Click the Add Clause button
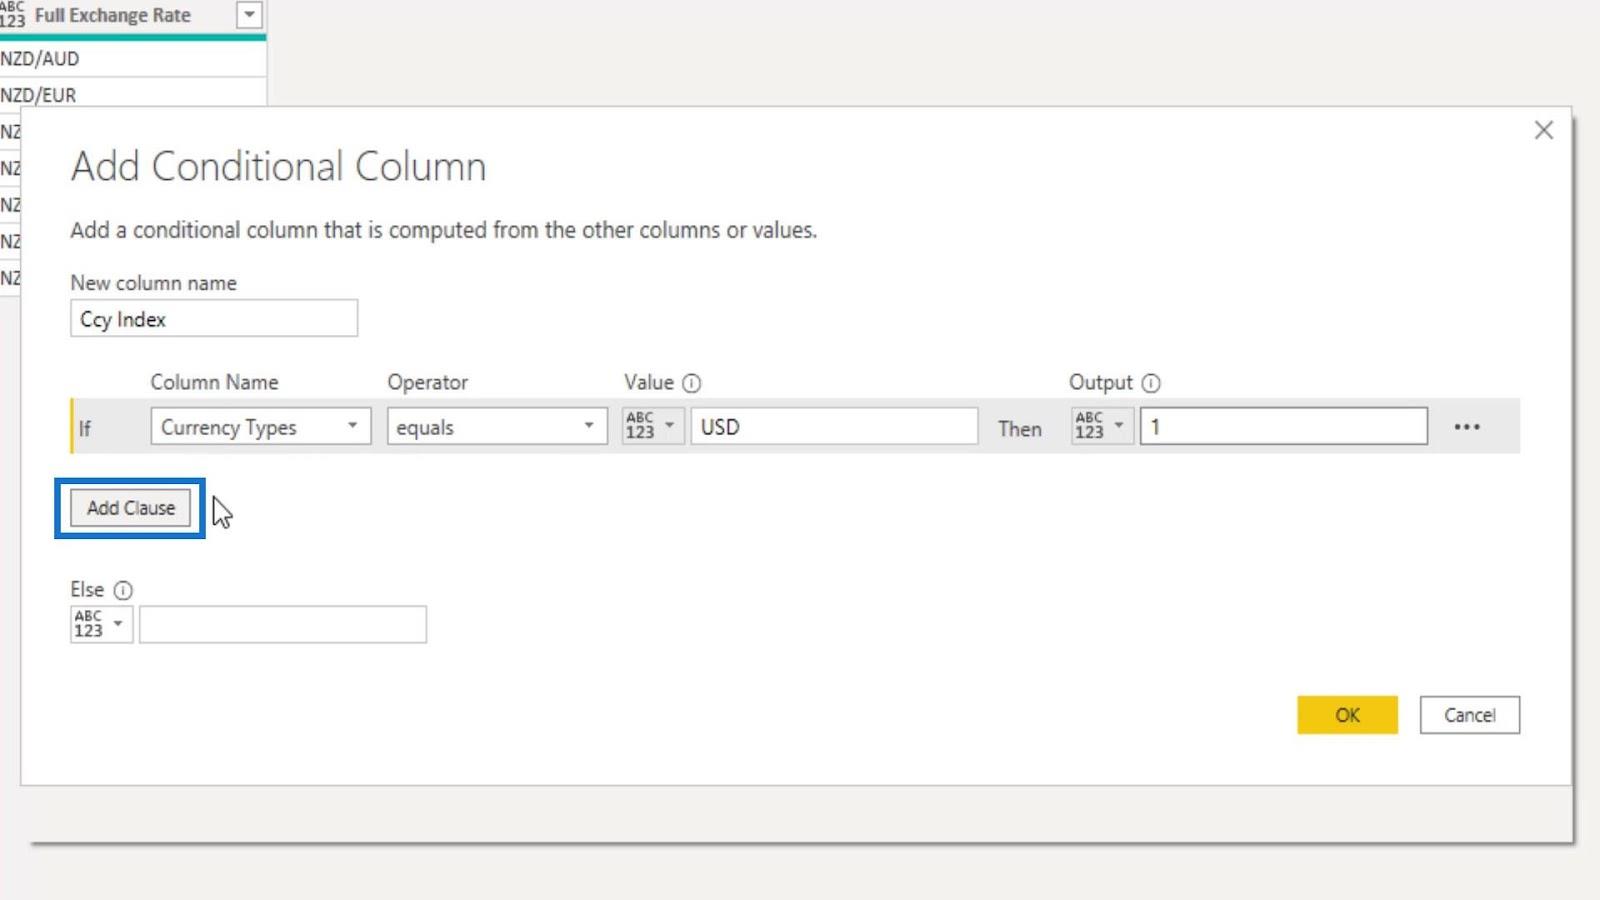Screen dimensions: 1600x900 coord(130,508)
